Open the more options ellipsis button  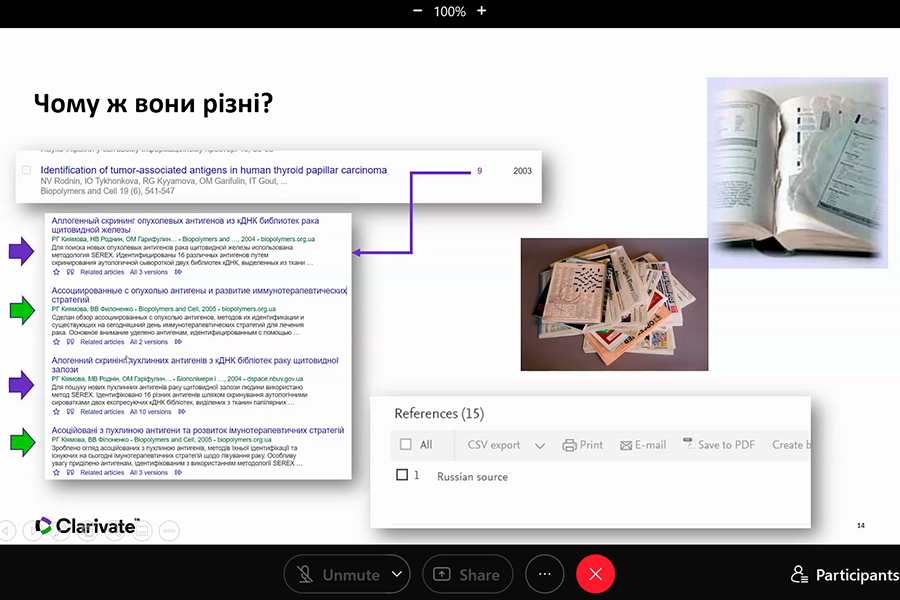pyautogui.click(x=545, y=574)
